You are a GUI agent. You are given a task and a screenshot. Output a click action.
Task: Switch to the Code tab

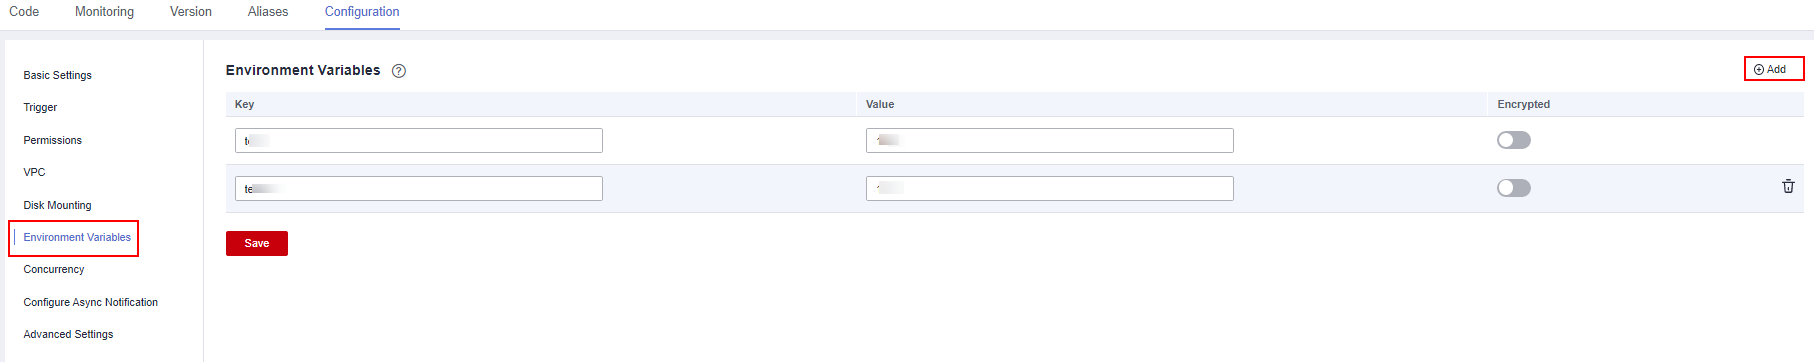pyautogui.click(x=24, y=12)
